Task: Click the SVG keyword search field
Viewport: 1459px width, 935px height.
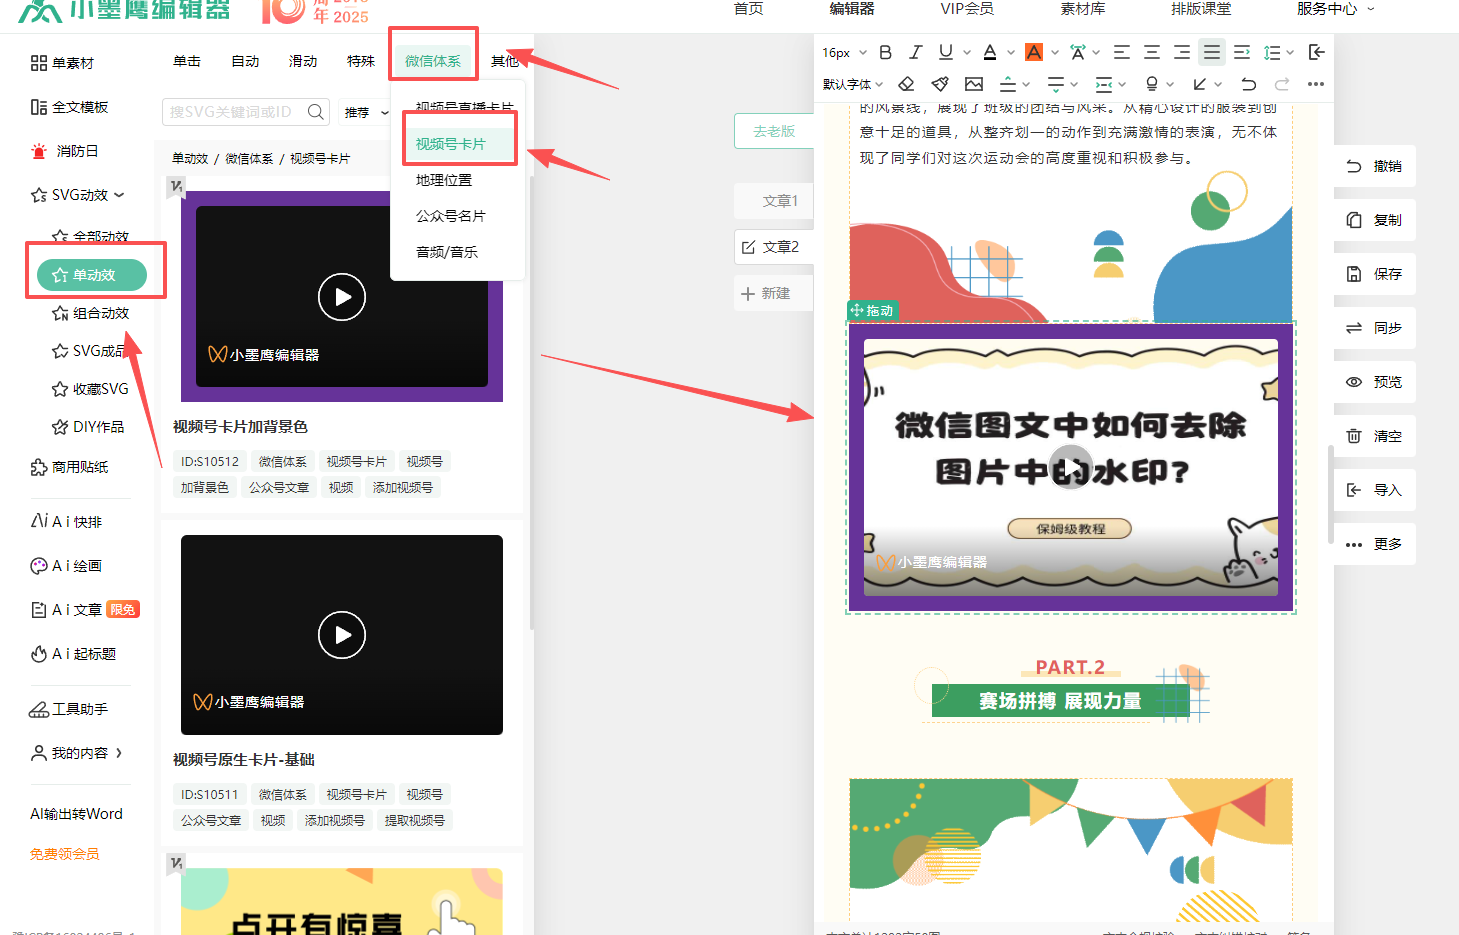Action: (236, 112)
